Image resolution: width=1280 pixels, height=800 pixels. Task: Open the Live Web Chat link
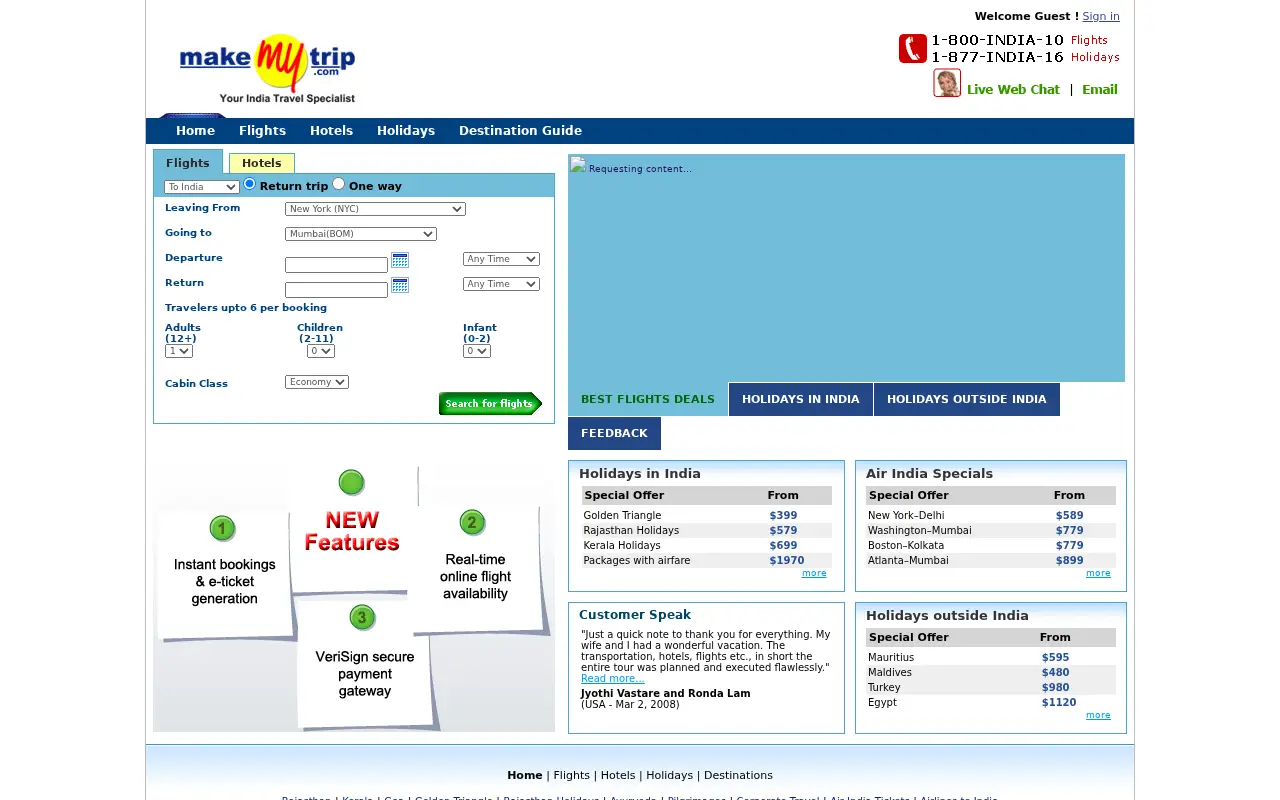coord(1013,89)
